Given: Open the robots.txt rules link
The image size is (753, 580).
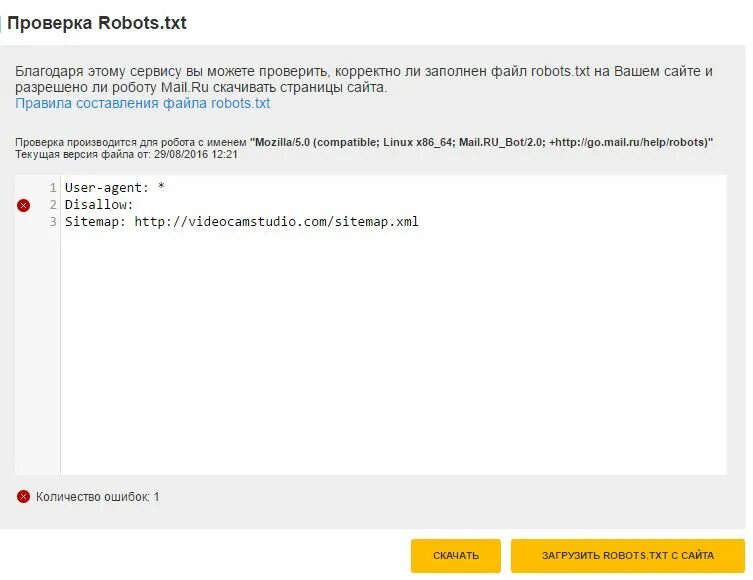Looking at the screenshot, I should 143,103.
